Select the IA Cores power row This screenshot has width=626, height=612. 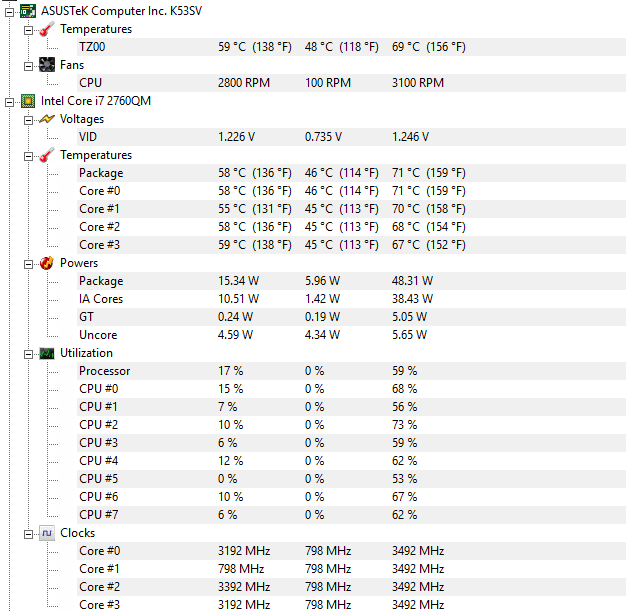pos(352,299)
